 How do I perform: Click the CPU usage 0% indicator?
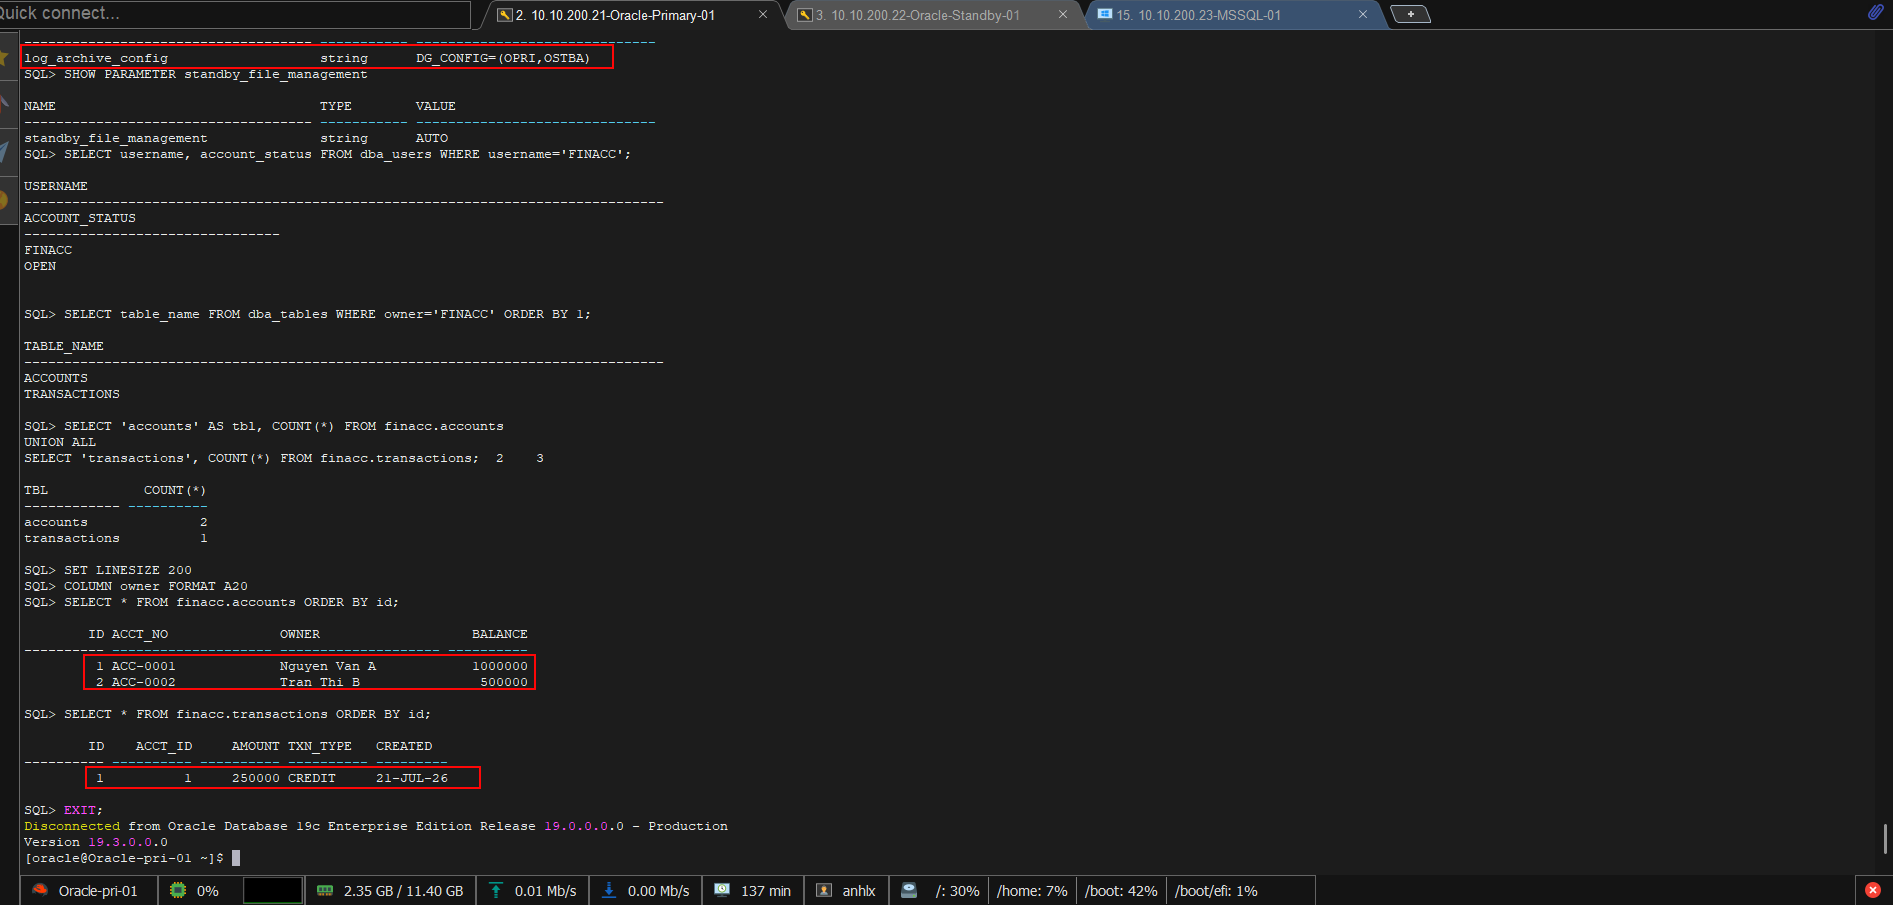coord(195,891)
